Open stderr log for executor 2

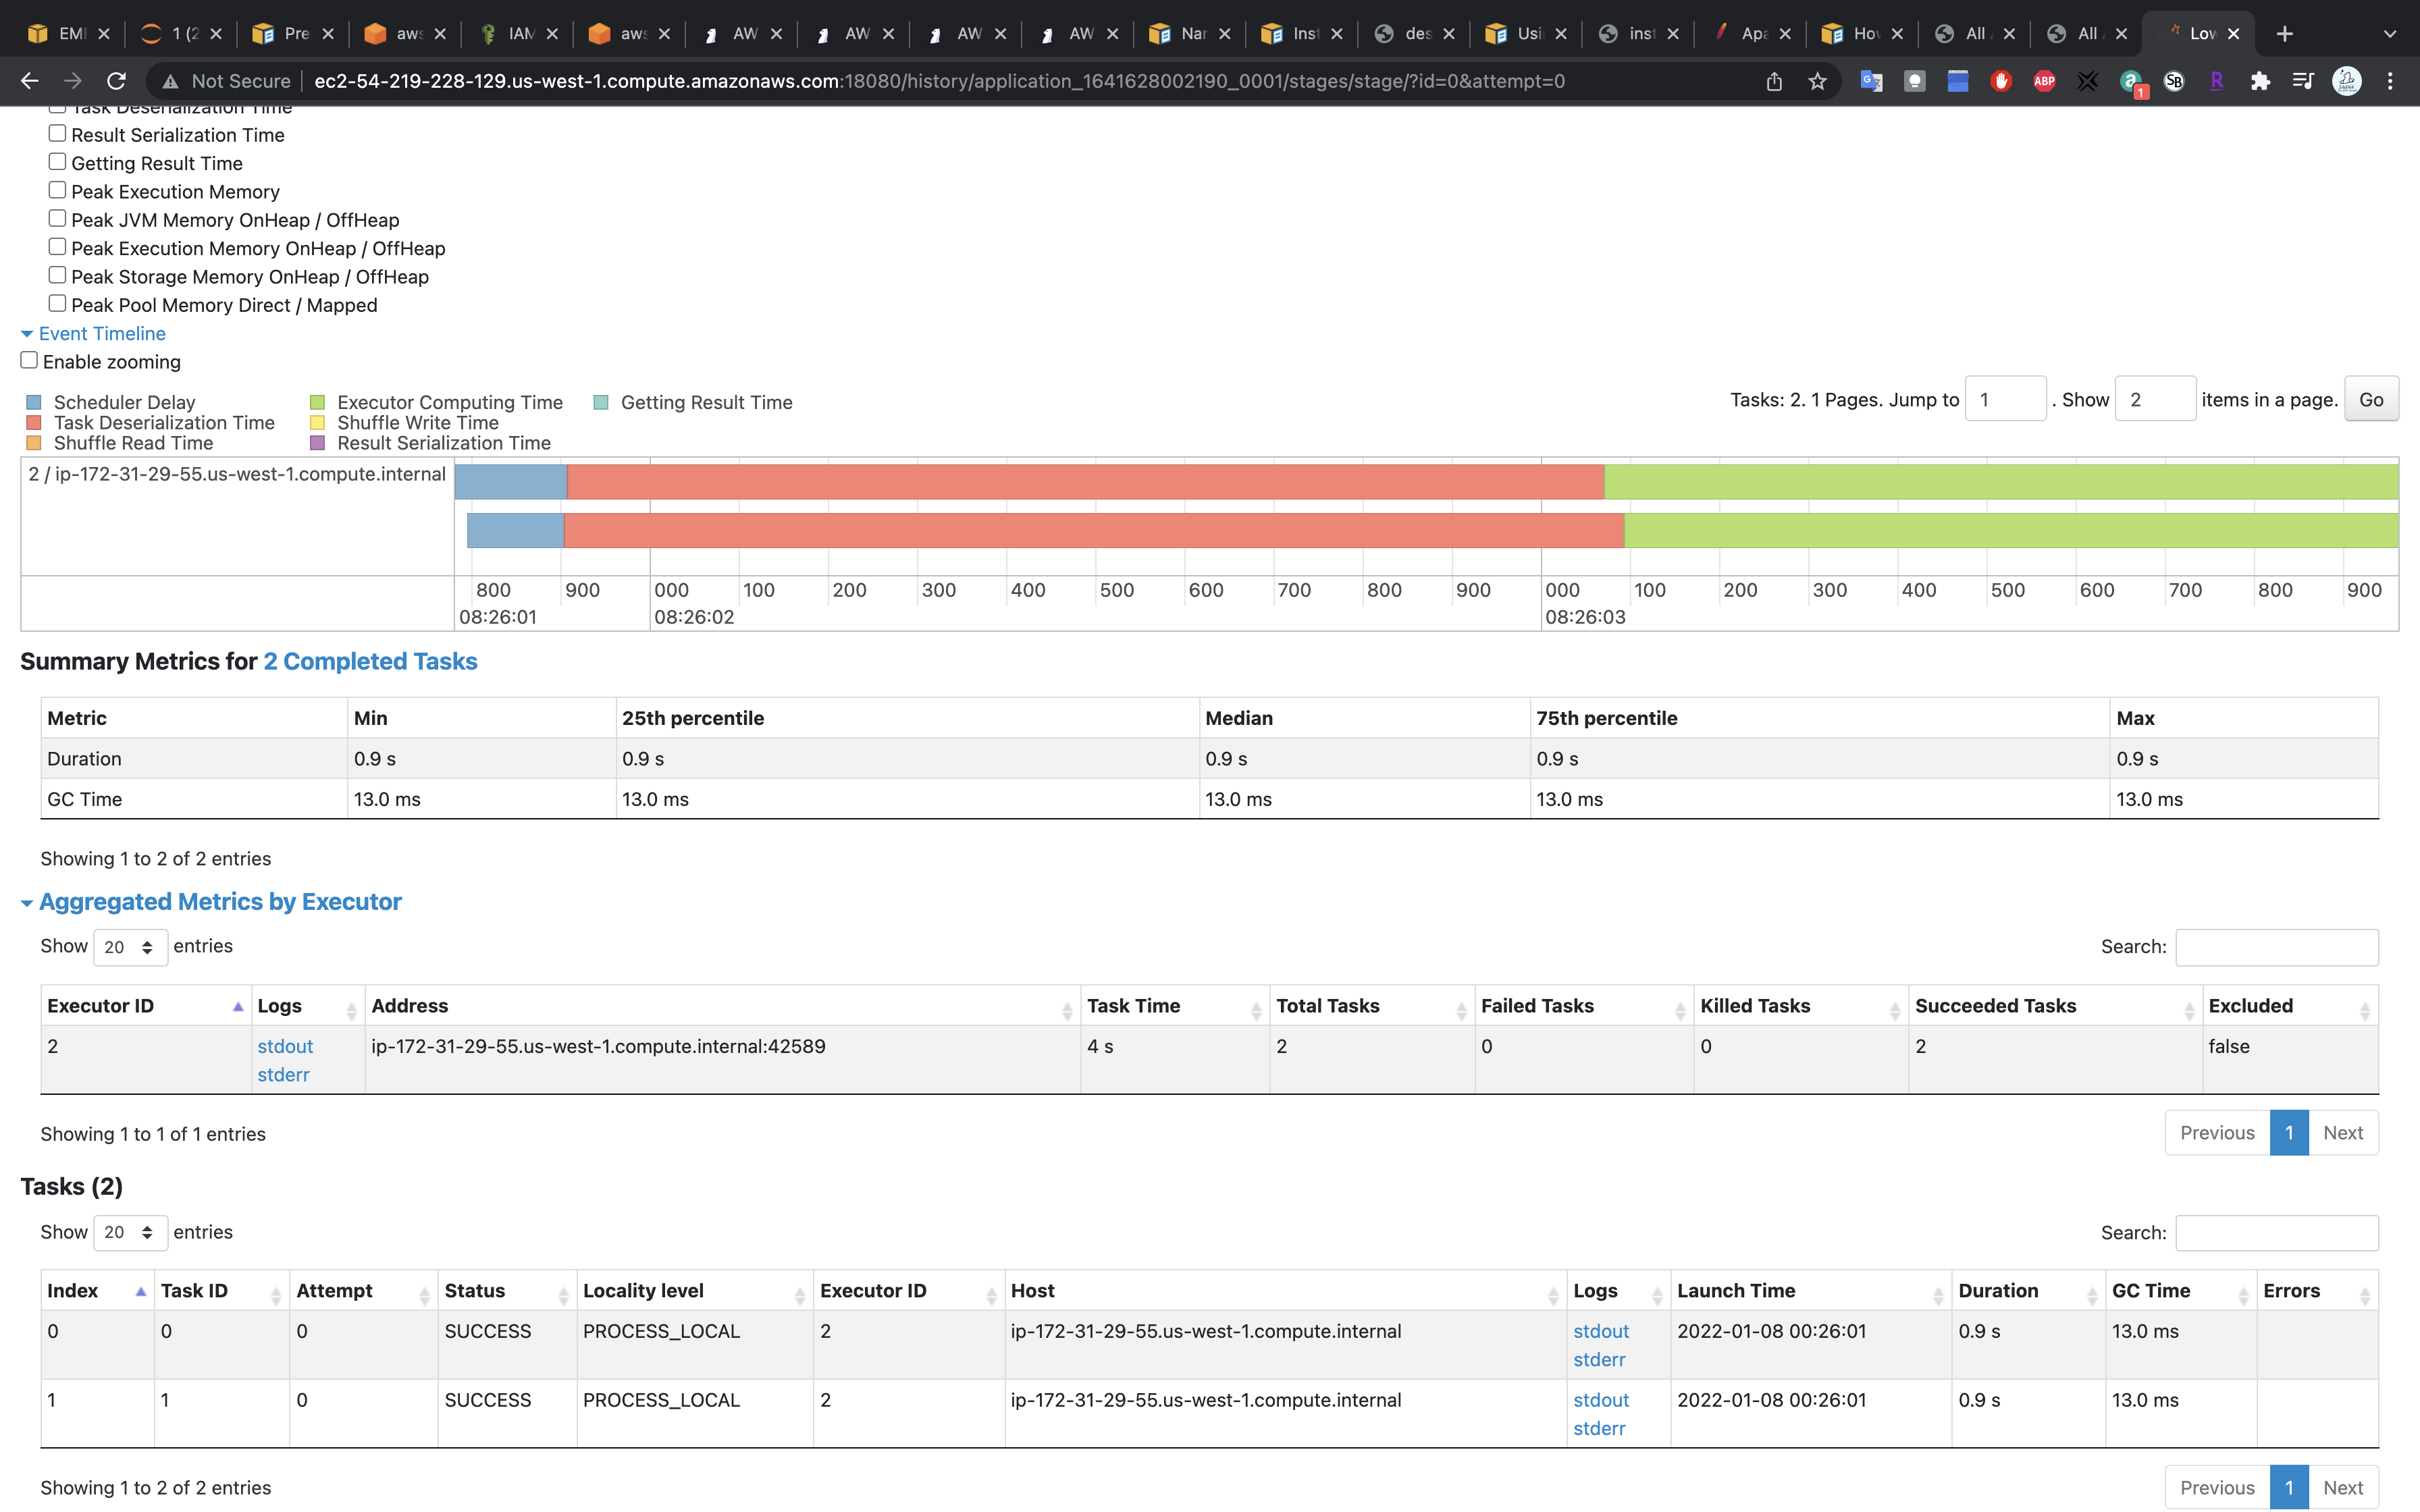point(283,1075)
